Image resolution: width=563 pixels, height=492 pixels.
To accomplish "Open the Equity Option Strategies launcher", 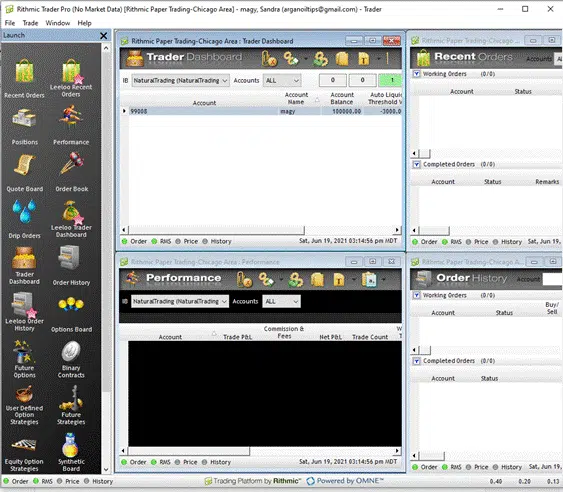I will (x=24, y=454).
